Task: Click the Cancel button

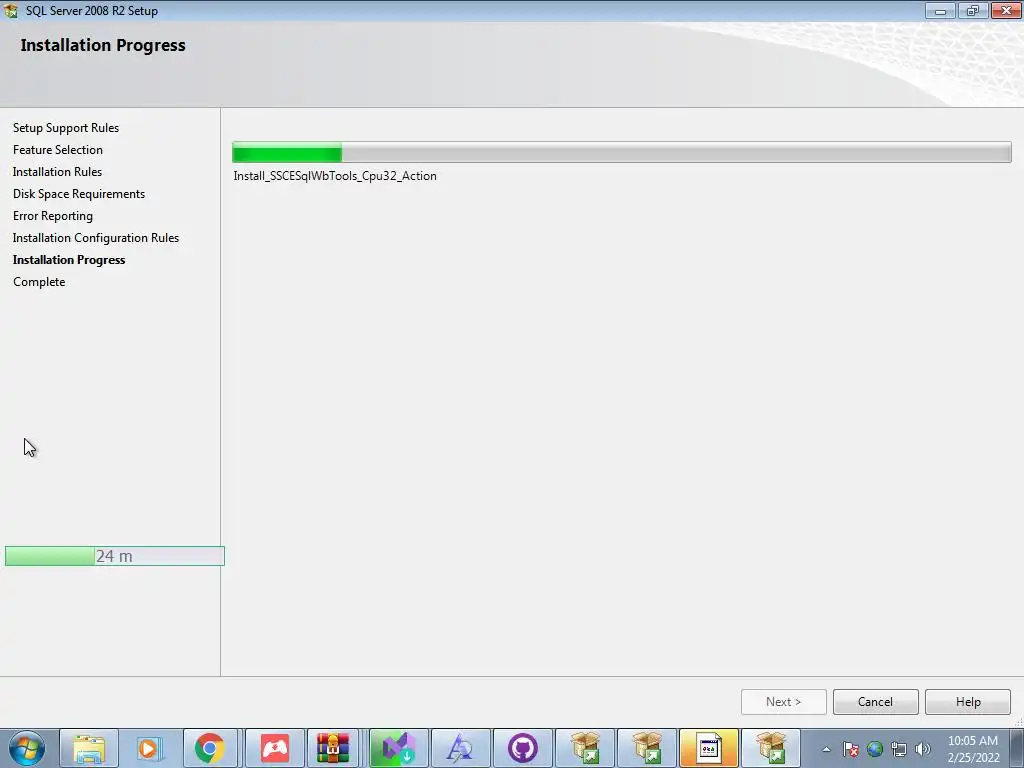Action: (x=875, y=702)
